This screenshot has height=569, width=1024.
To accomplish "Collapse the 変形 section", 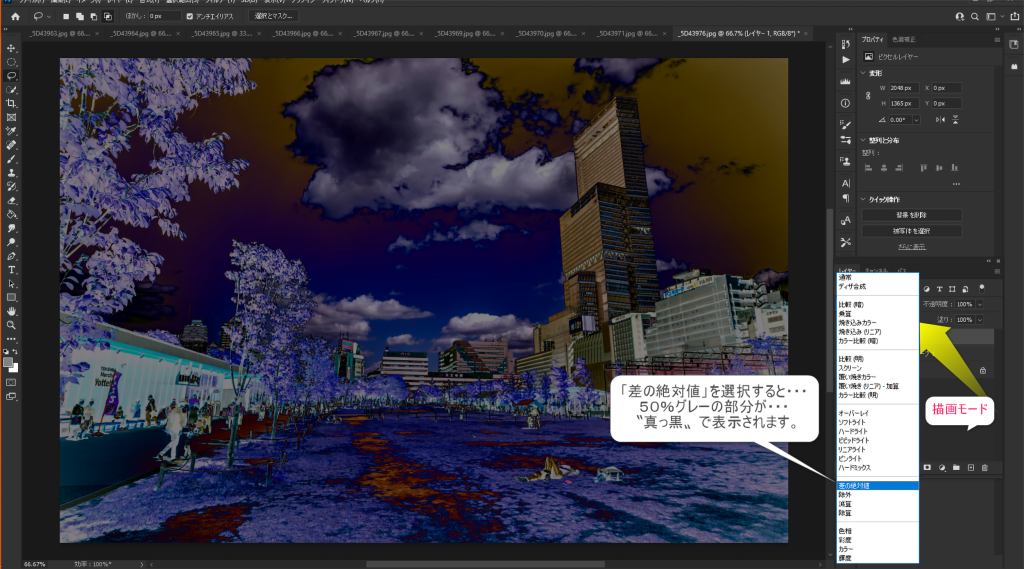I will coord(863,73).
